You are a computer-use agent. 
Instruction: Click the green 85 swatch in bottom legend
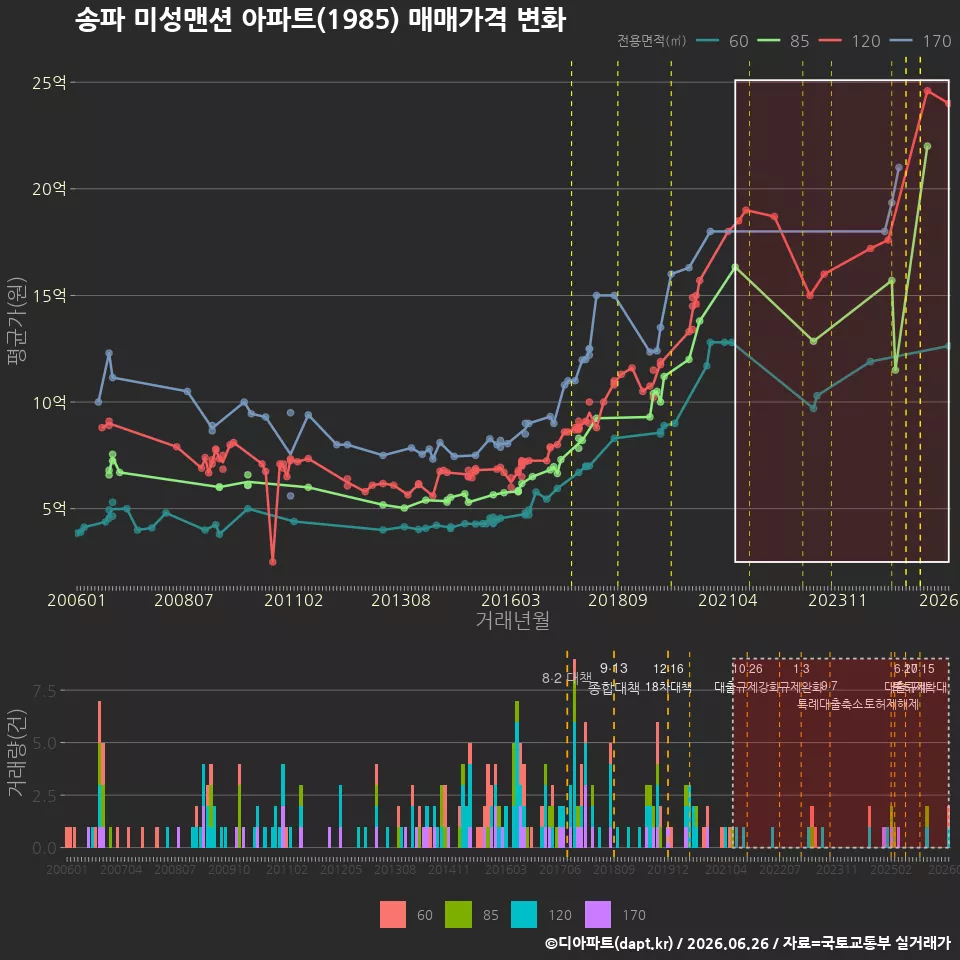pos(459,915)
